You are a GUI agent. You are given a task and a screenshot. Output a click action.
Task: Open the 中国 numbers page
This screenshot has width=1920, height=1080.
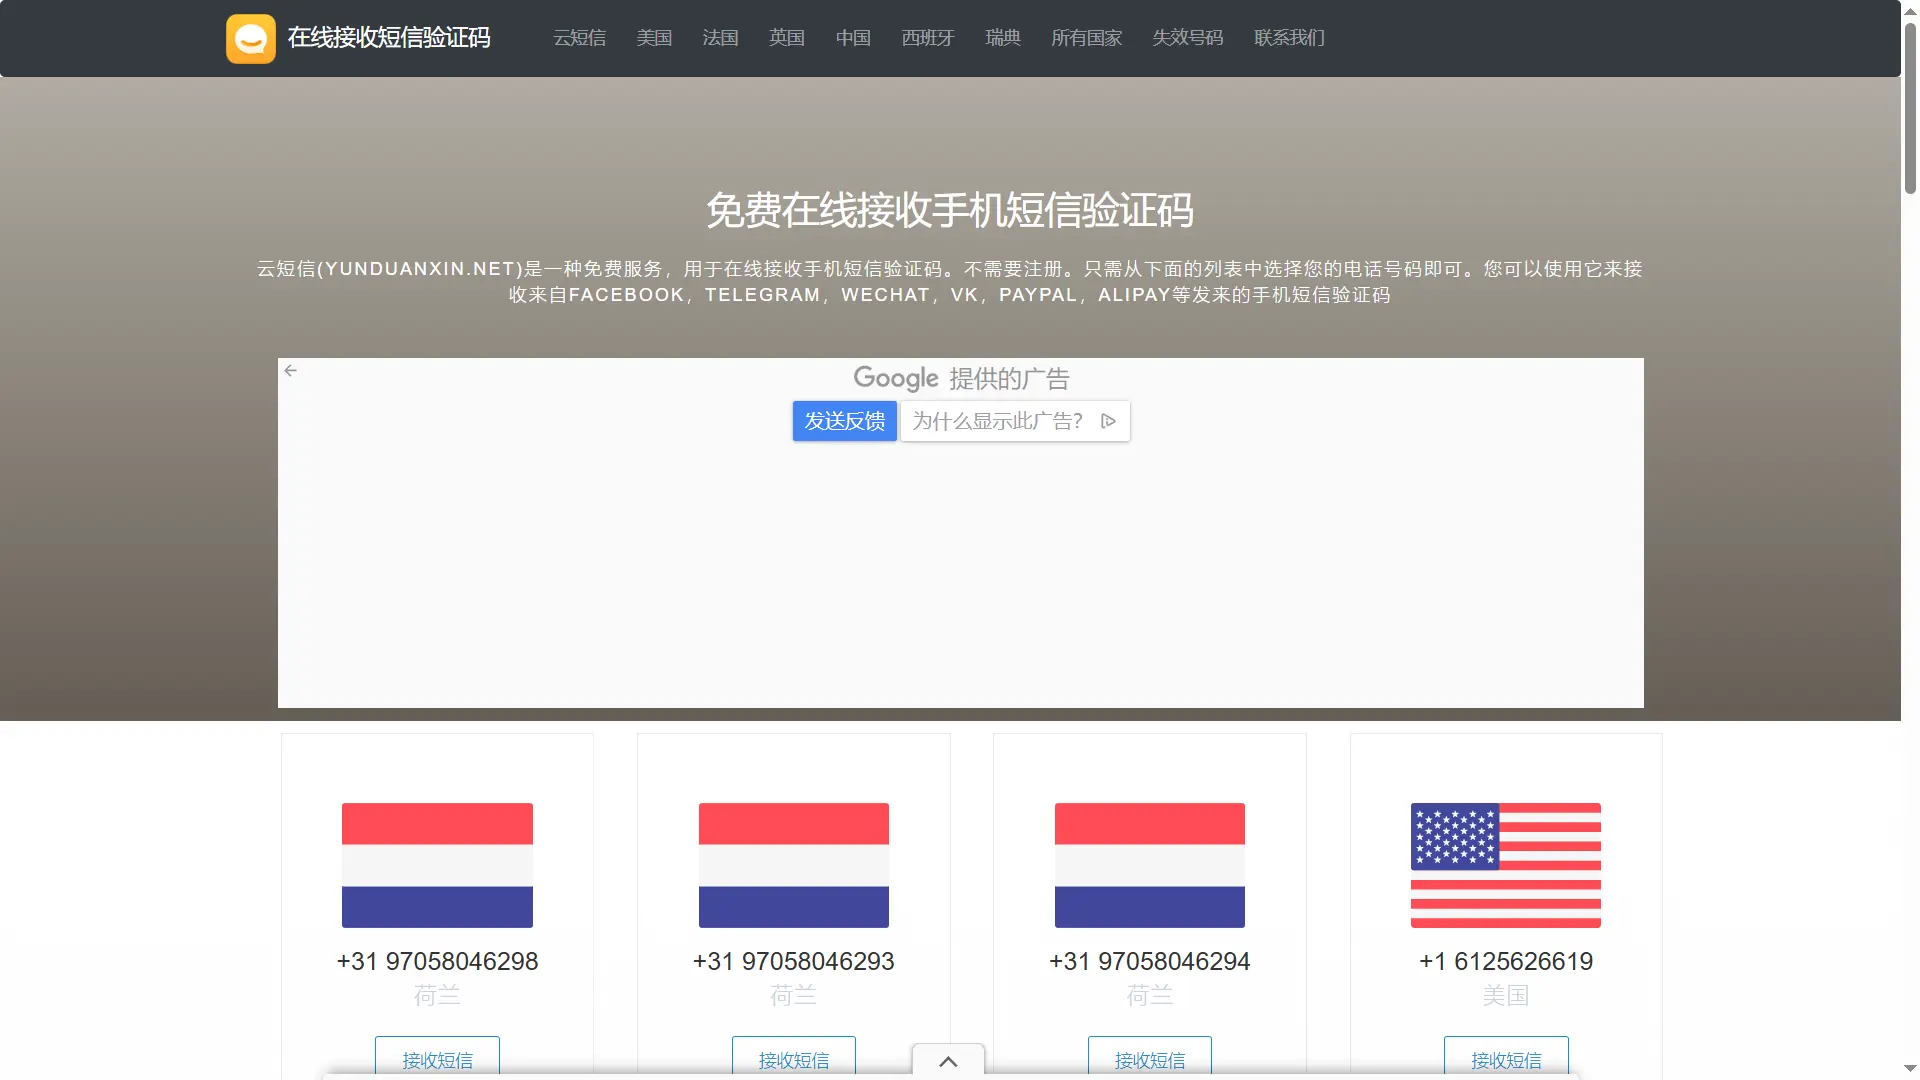click(x=852, y=38)
